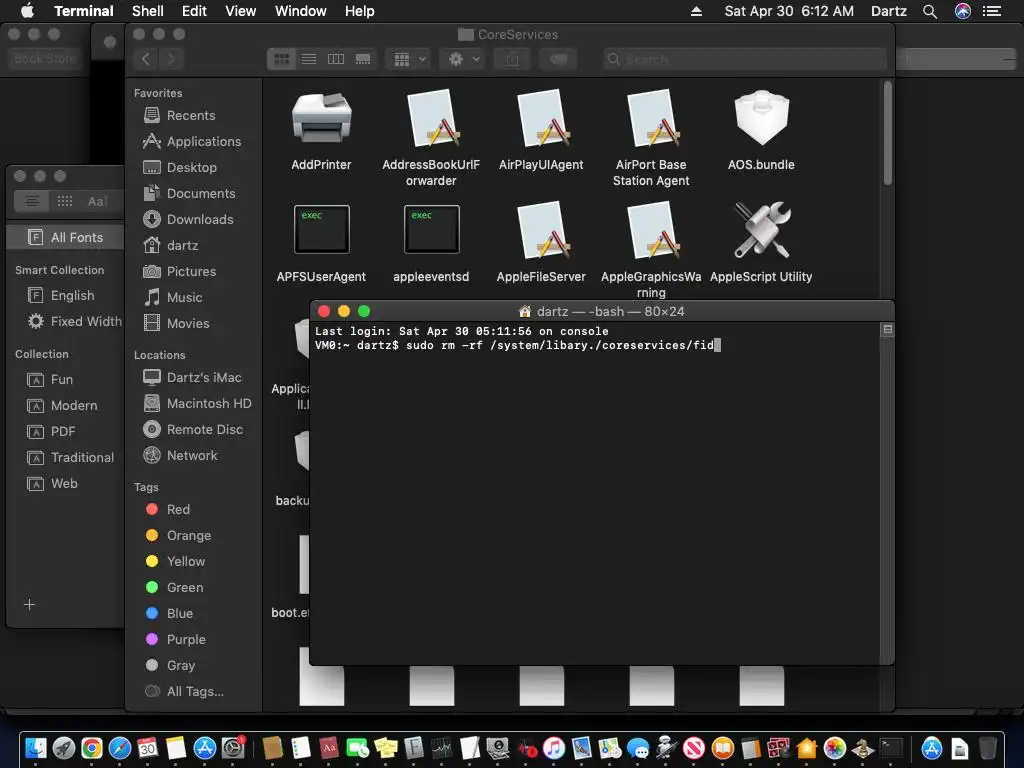Open Finder group-by arrangement dropdown
The width and height of the screenshot is (1024, 768).
coord(408,59)
